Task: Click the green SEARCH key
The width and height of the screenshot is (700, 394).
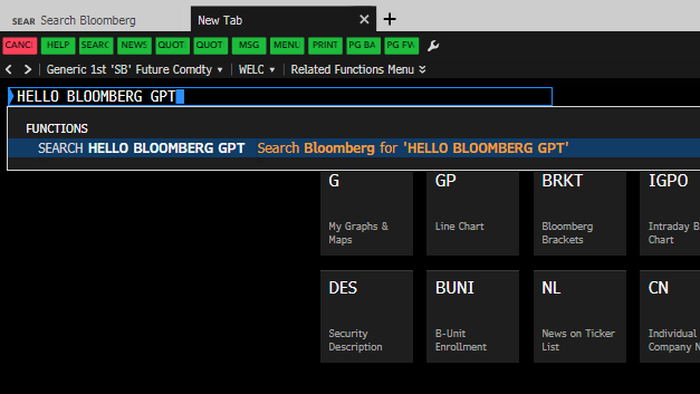Action: (96, 45)
